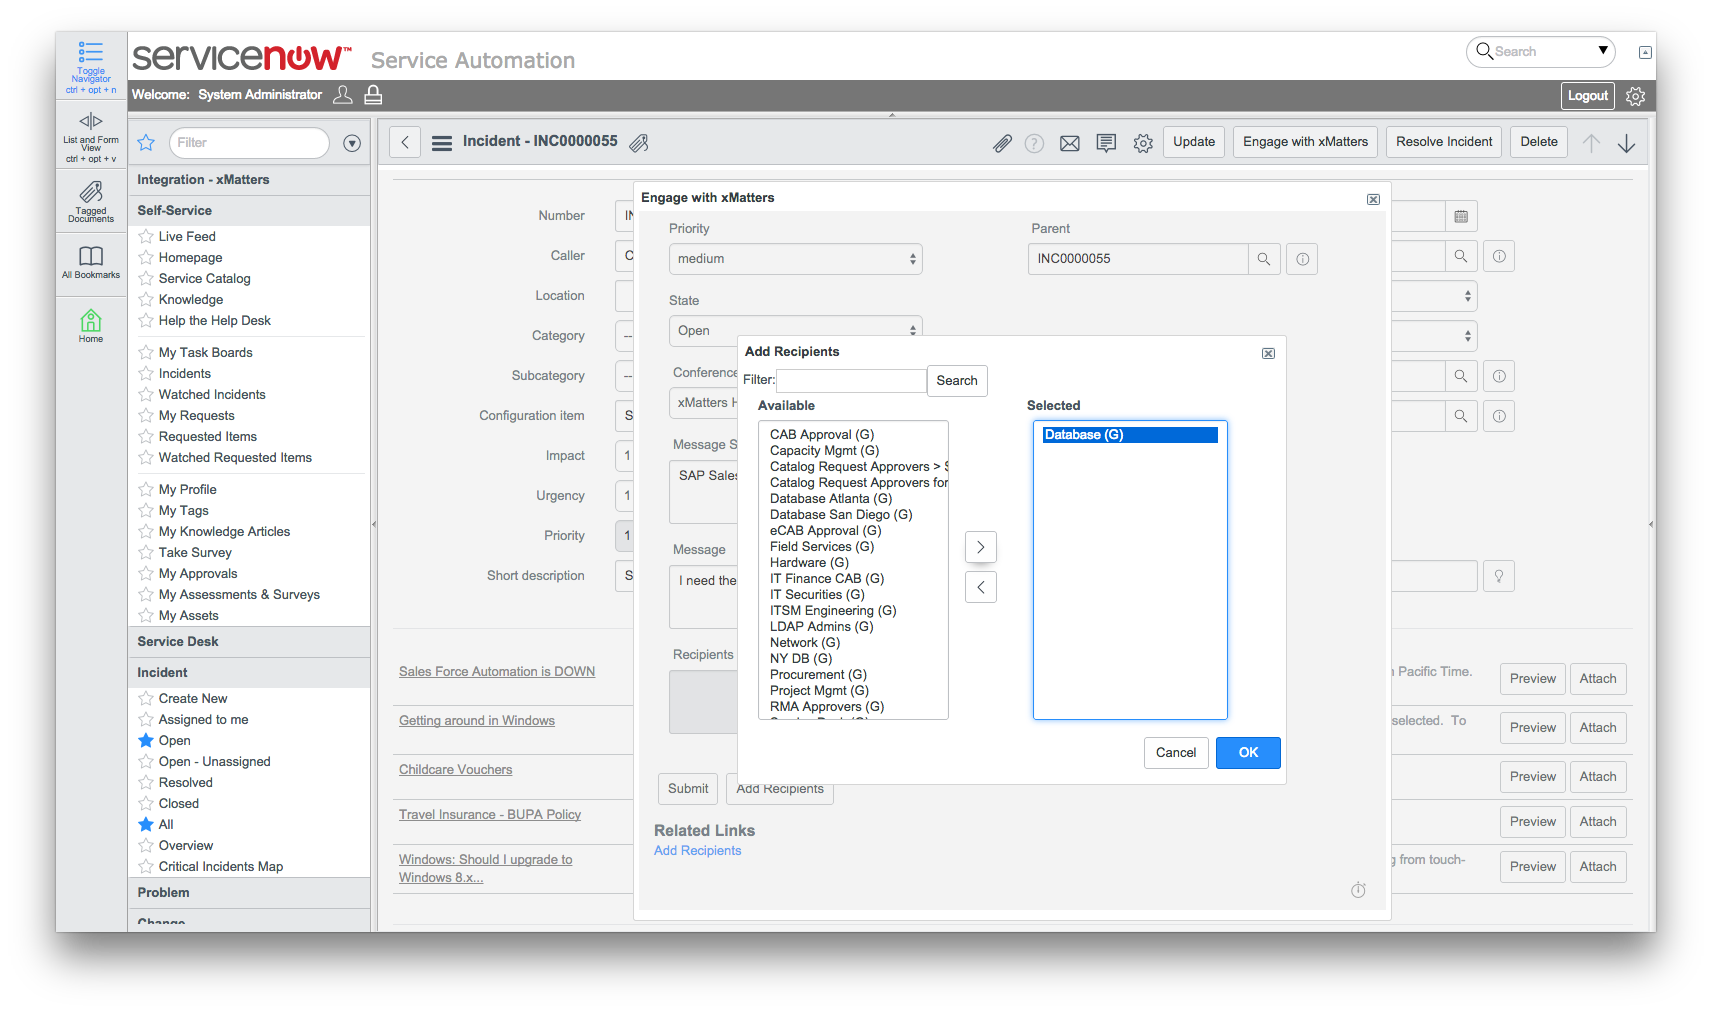Open the form settings gear icon

(1143, 142)
